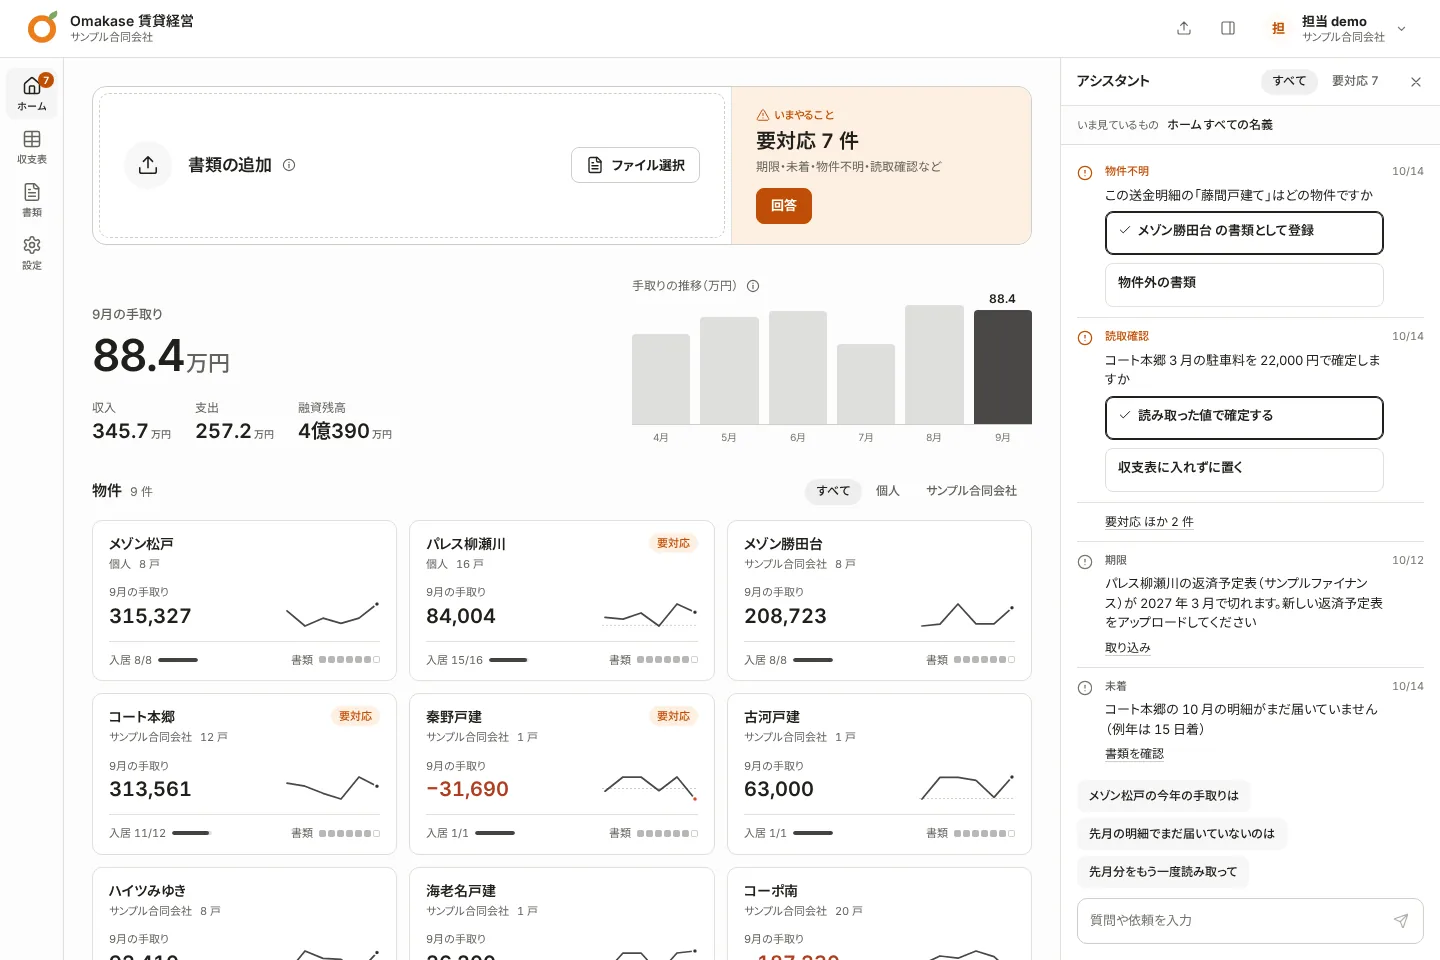Choose 読み取った値で確定する
1440x960 pixels.
[1244, 418]
